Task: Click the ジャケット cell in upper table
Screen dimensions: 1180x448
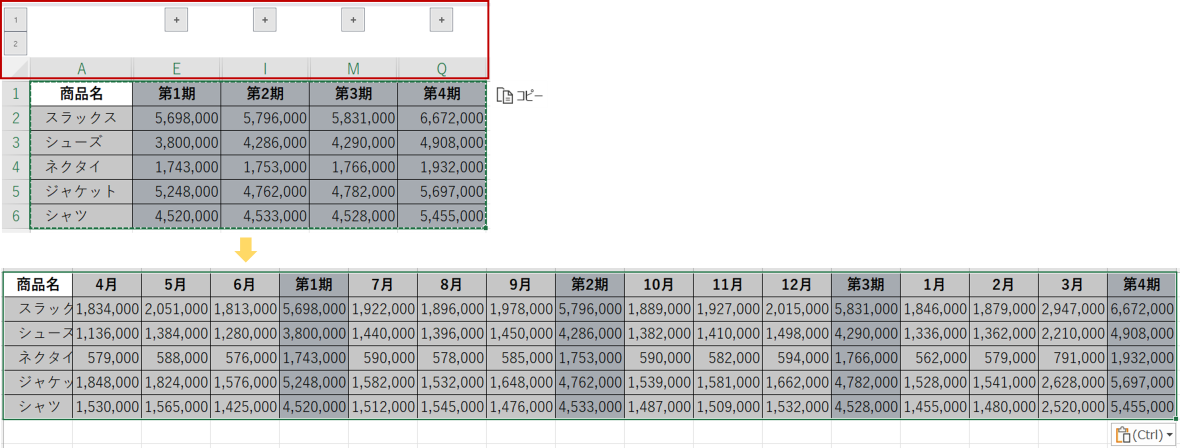Action: coord(81,192)
